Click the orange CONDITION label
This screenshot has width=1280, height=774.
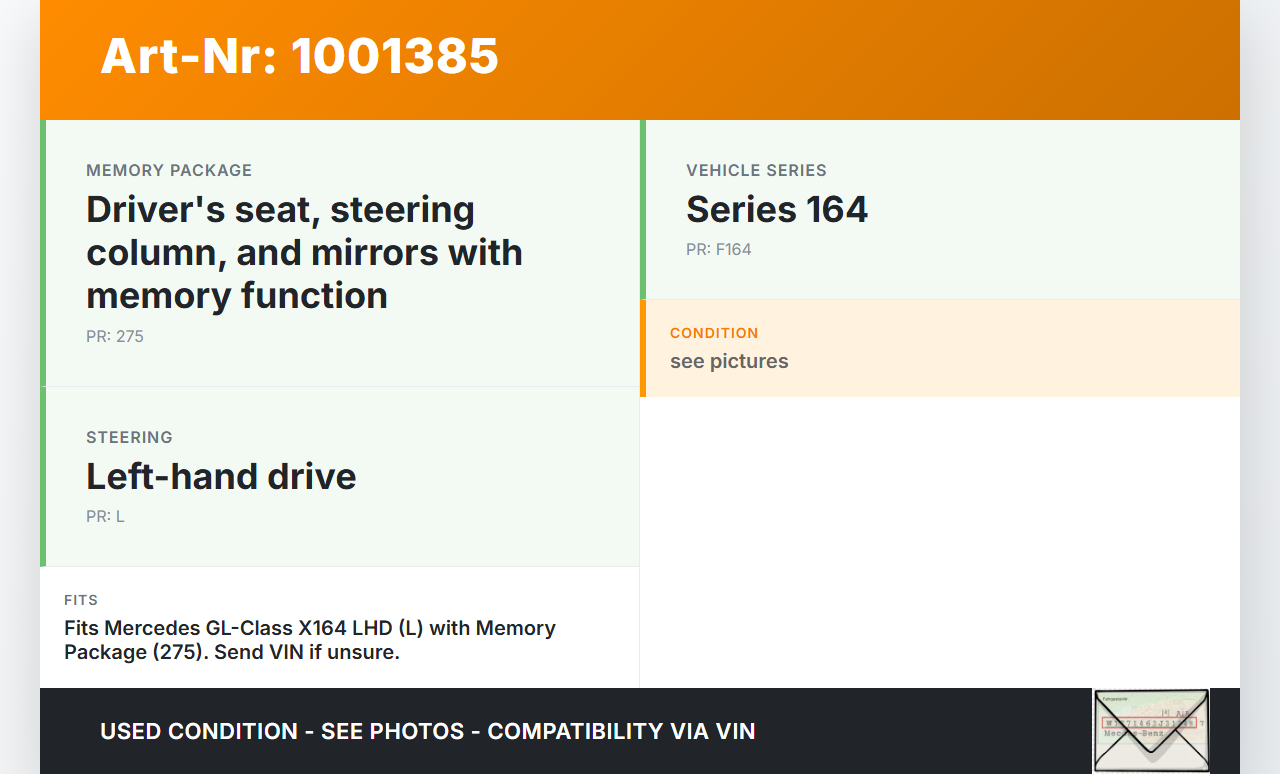tap(714, 333)
